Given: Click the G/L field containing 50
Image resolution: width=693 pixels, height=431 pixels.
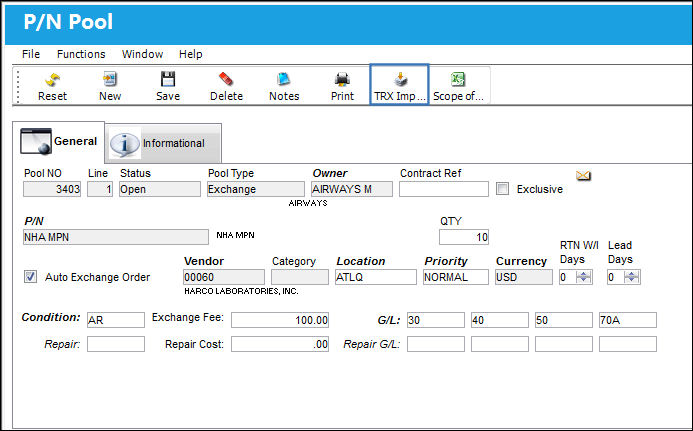Looking at the screenshot, I should tap(564, 320).
